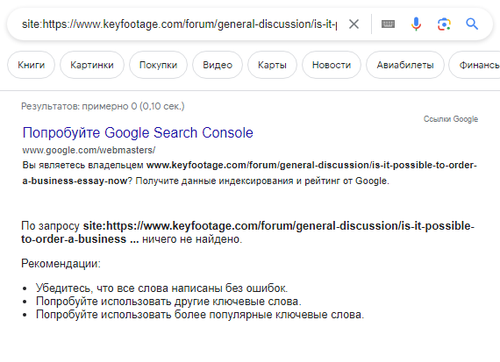
Task: Click the Рекомендации heading text
Action: [61, 263]
